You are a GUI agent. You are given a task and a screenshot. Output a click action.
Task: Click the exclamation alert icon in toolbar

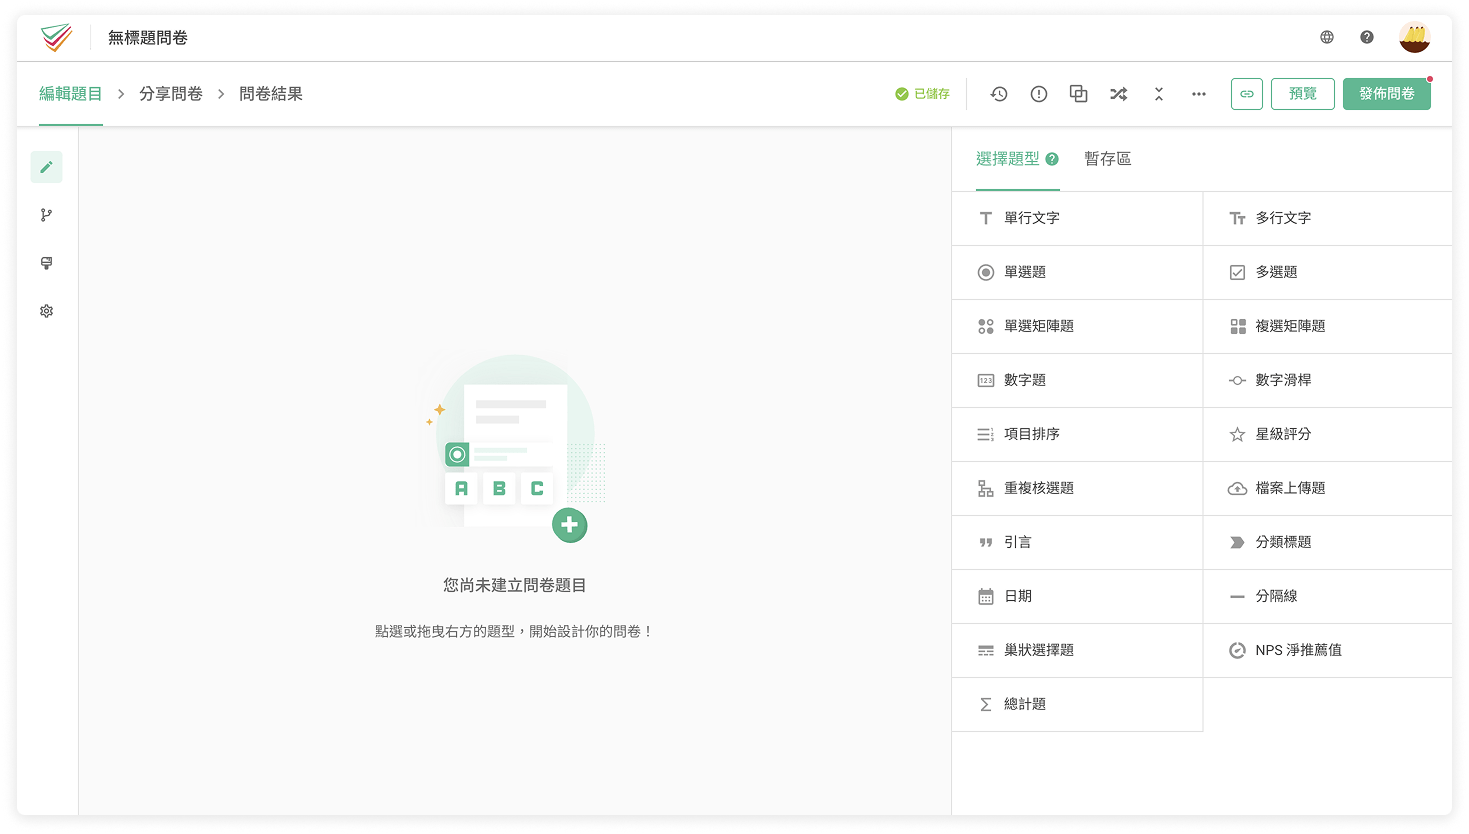(1039, 94)
